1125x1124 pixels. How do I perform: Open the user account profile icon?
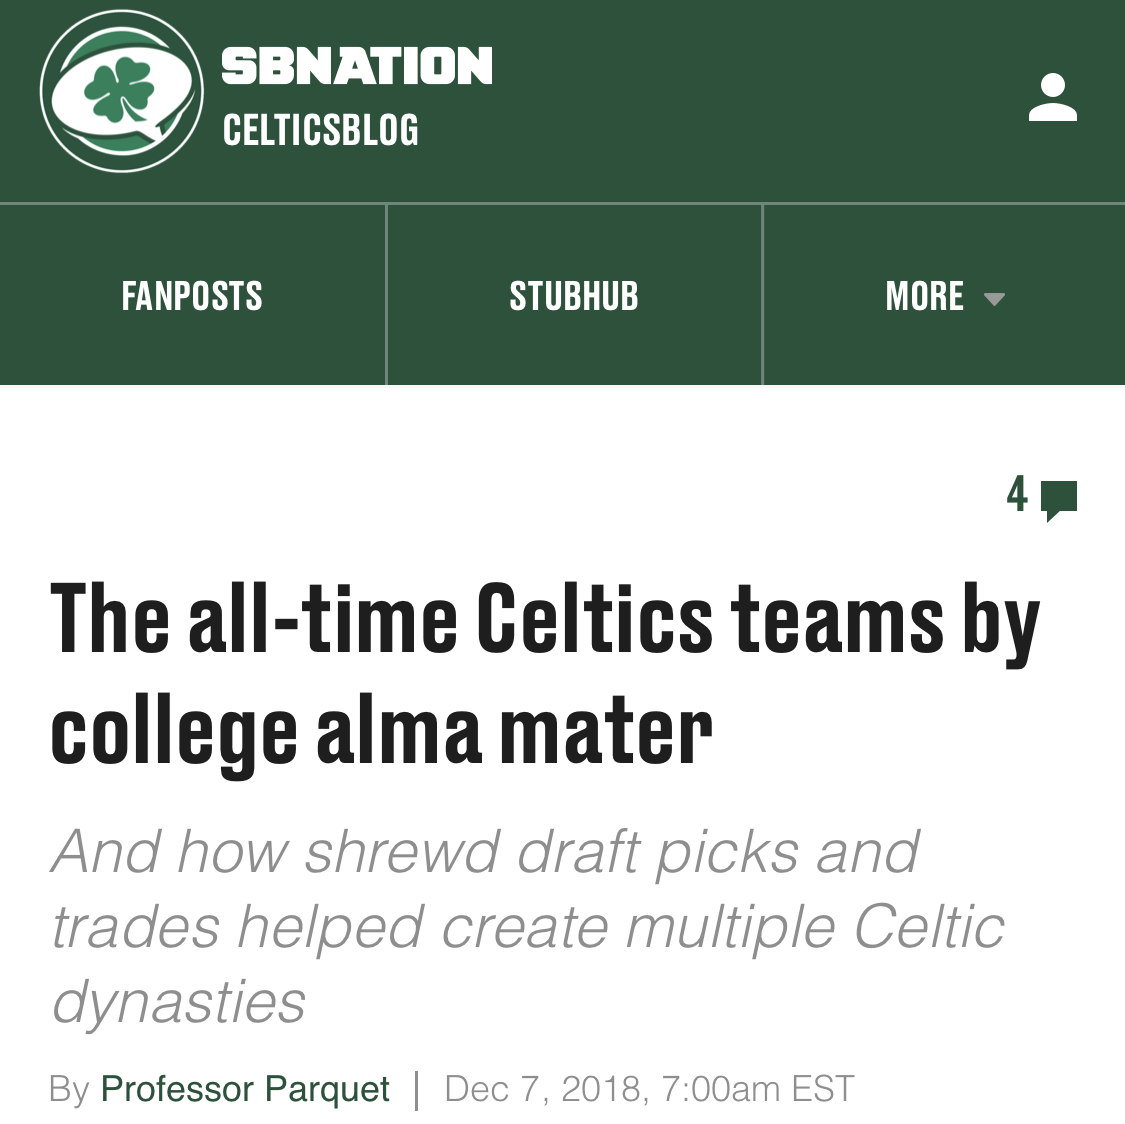(1052, 98)
